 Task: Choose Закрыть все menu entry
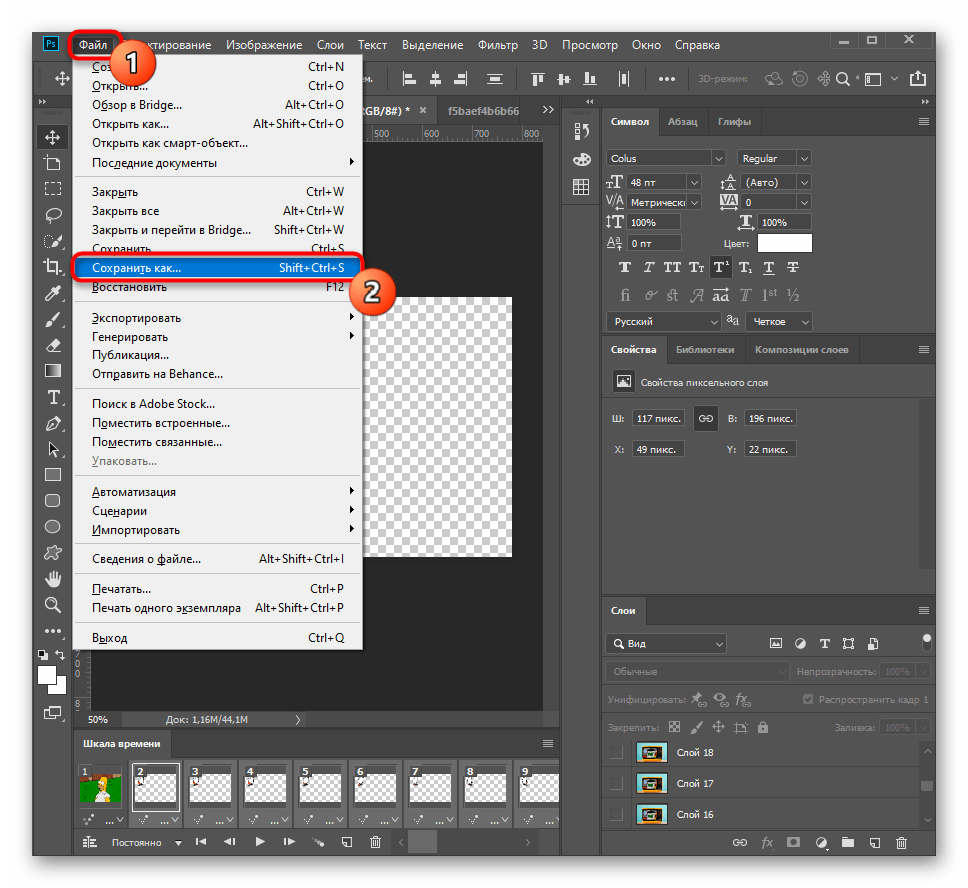(217, 211)
